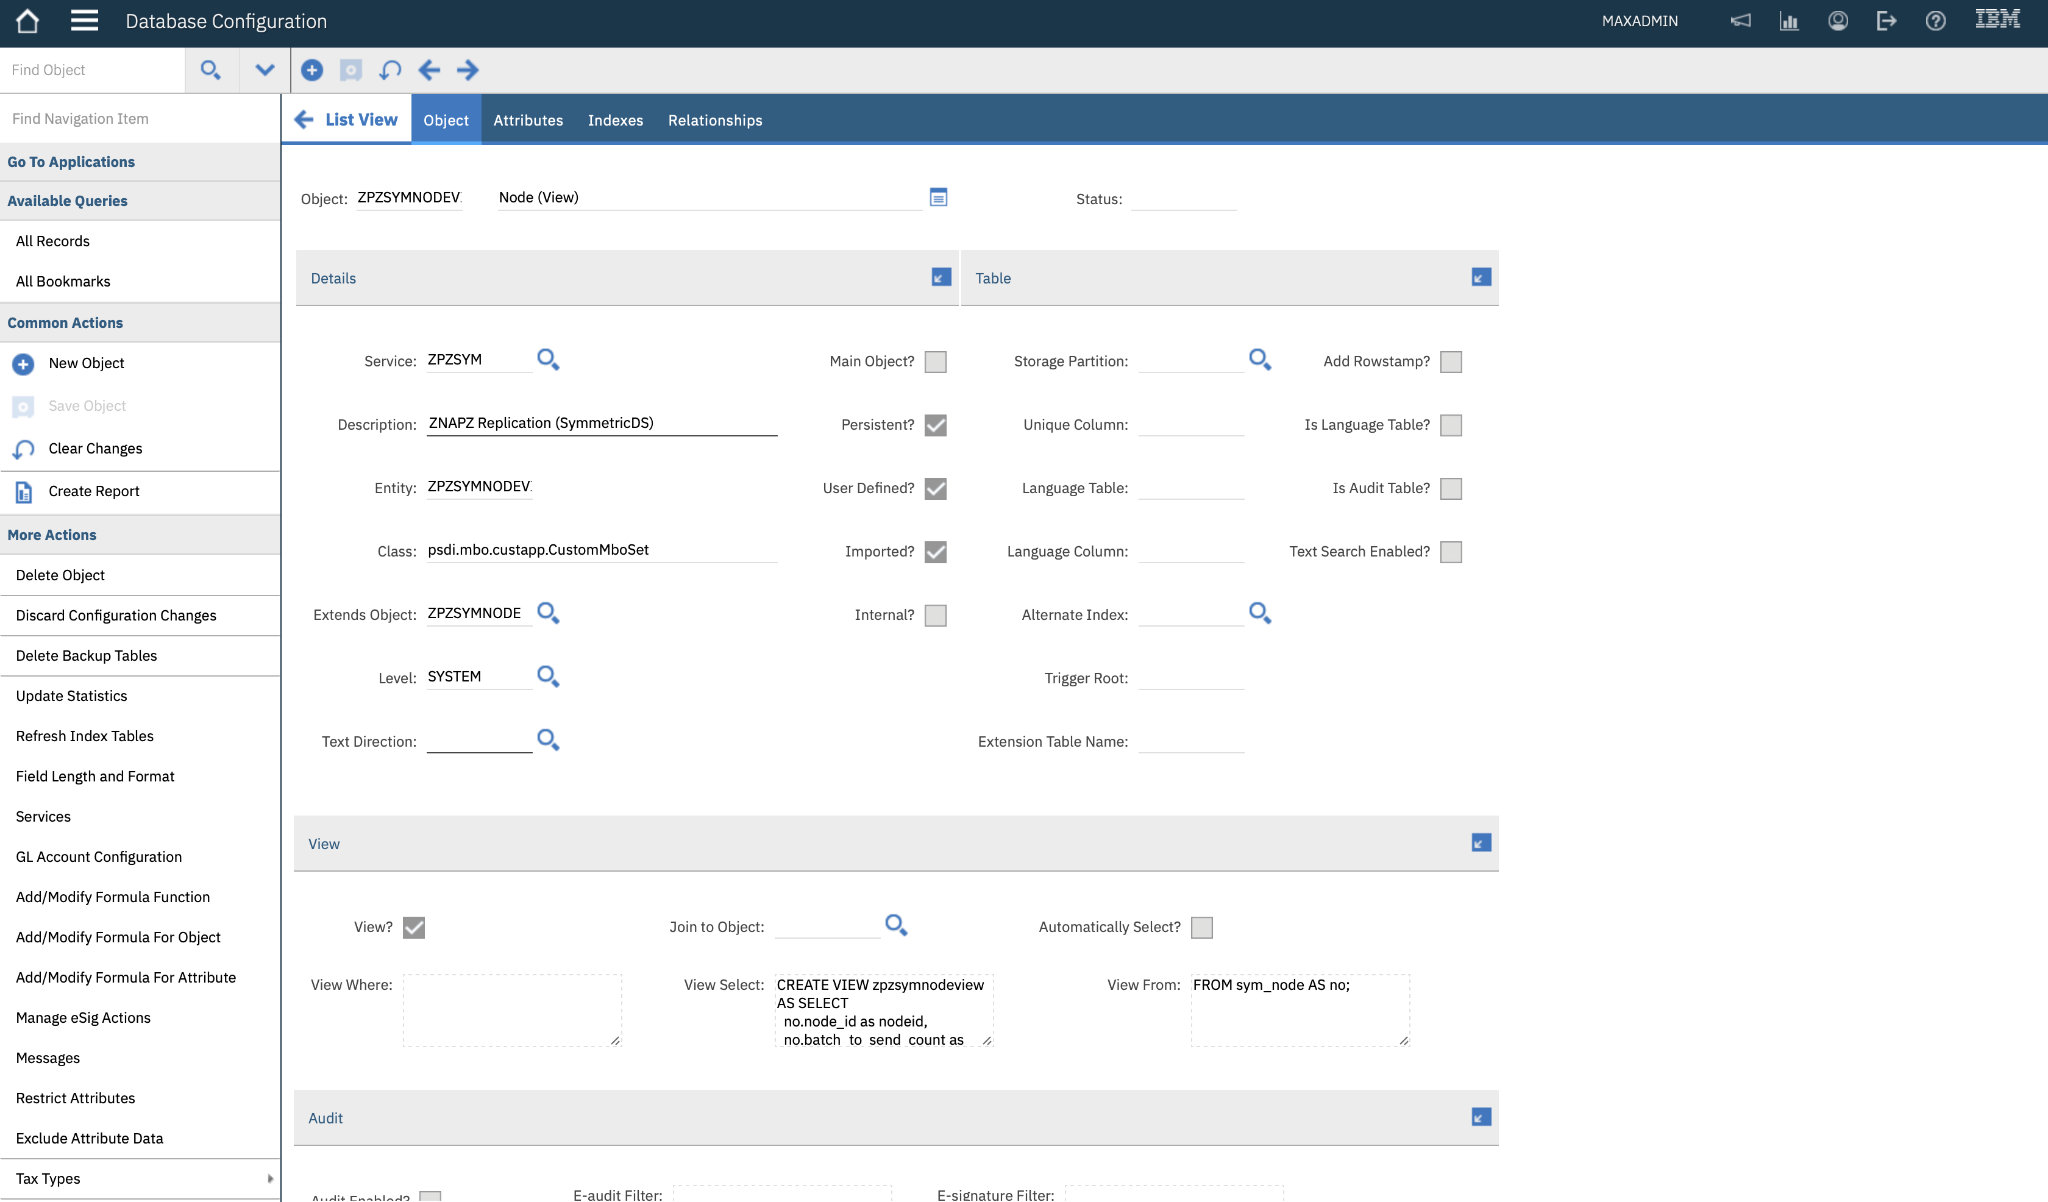
Task: Click the Description text field
Action: click(x=601, y=424)
